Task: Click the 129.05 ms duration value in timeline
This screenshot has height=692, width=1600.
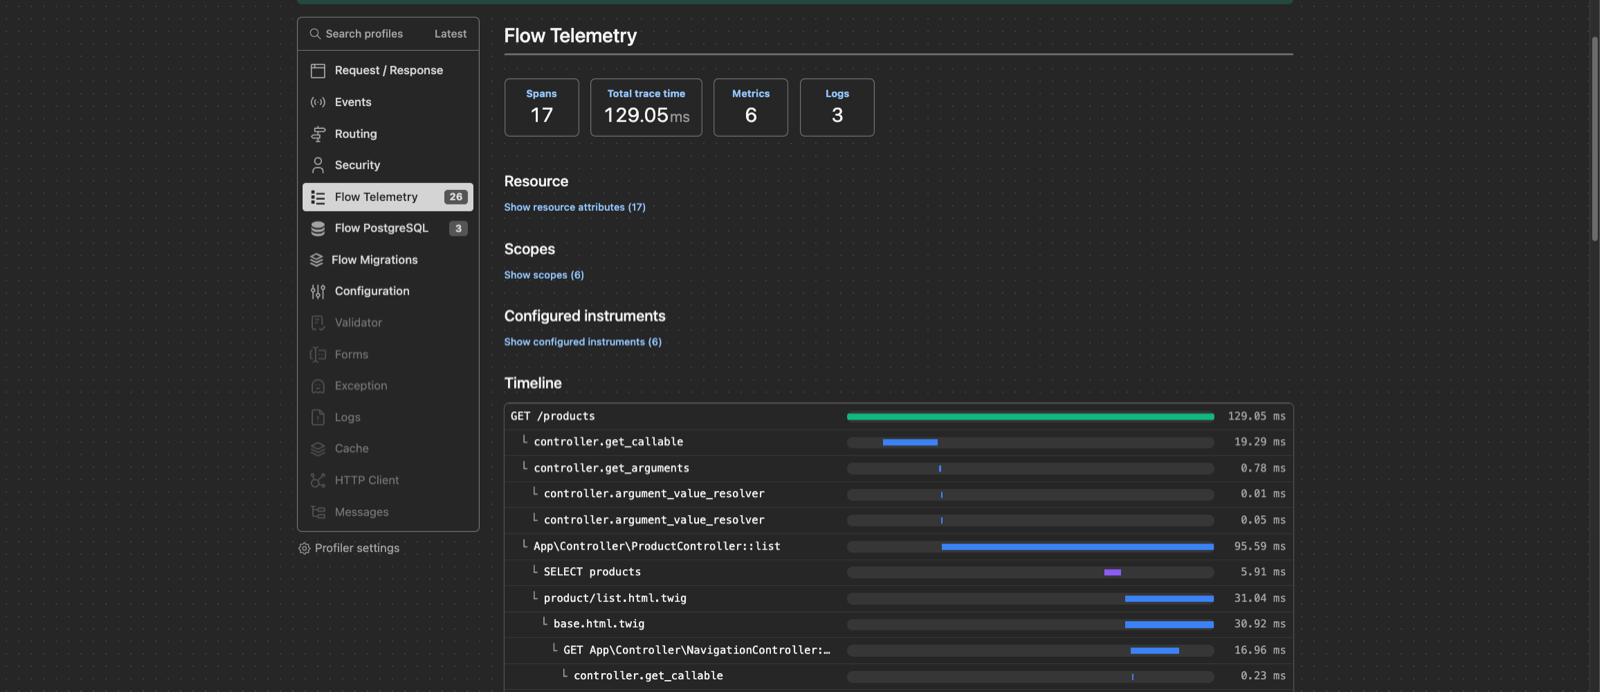Action: pyautogui.click(x=1257, y=416)
